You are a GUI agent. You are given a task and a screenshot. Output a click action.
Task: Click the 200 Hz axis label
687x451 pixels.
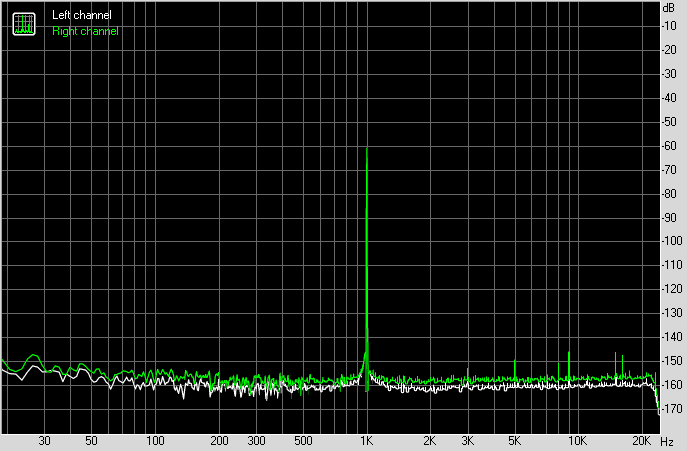[219, 440]
